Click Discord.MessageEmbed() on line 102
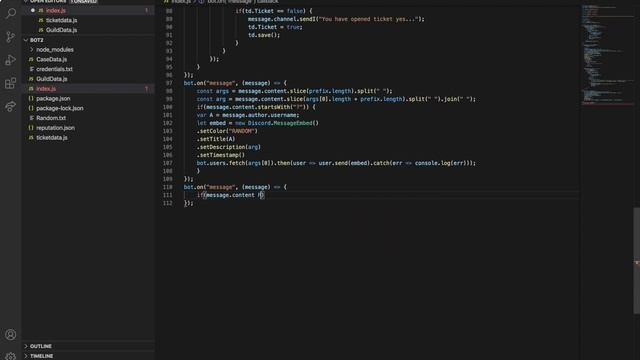 [283, 123]
